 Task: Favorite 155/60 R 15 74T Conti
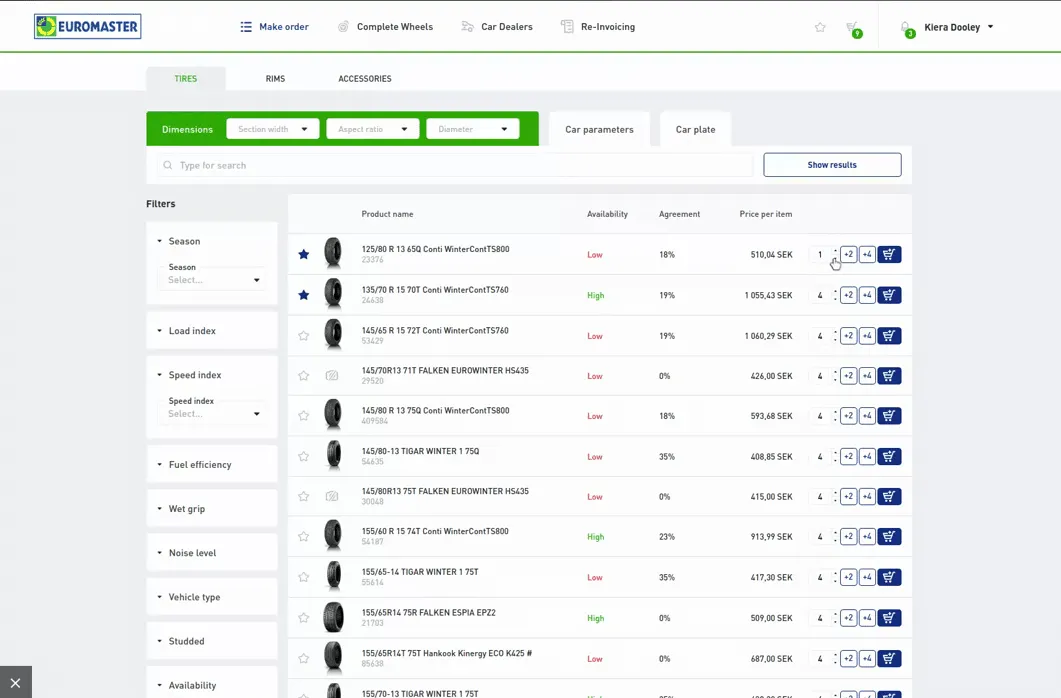[304, 536]
